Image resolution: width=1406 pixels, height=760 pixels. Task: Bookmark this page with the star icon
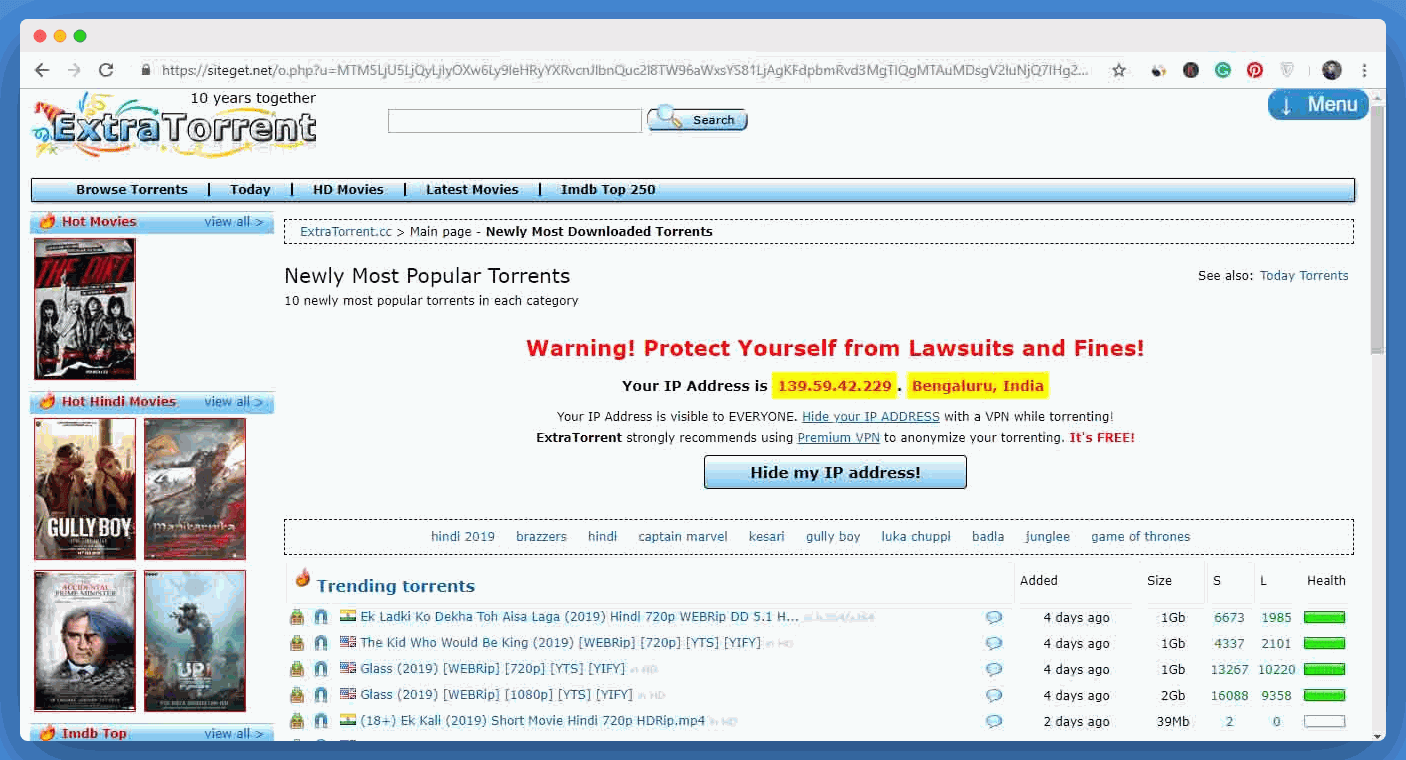pyautogui.click(x=1119, y=70)
